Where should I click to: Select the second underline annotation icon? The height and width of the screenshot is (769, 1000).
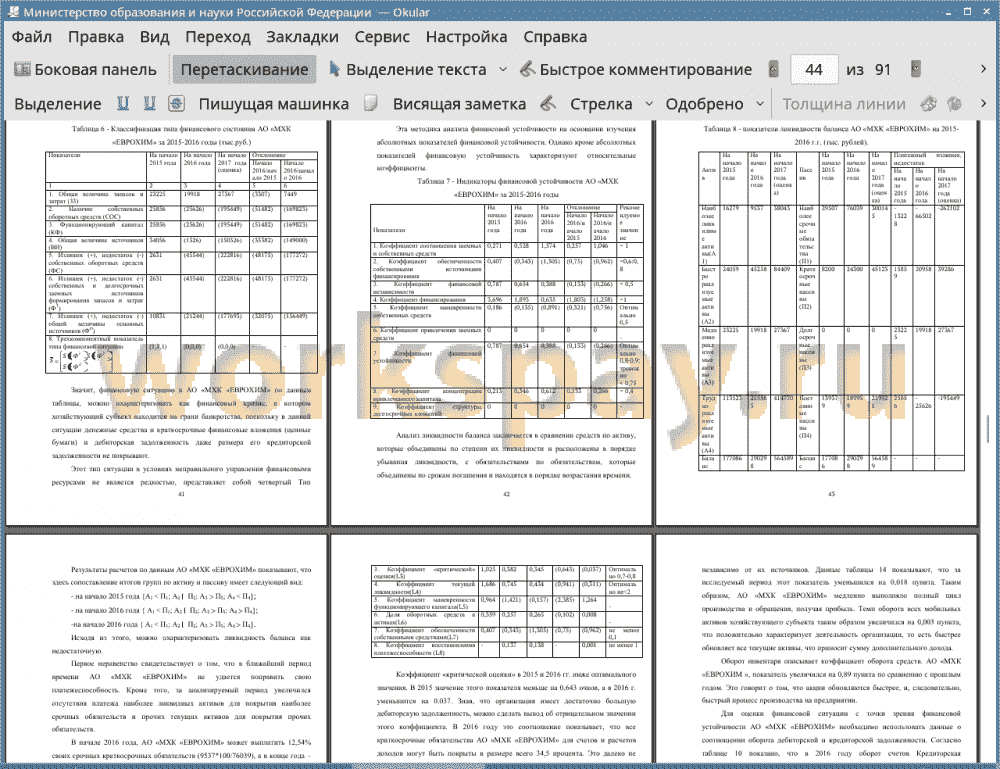point(150,104)
